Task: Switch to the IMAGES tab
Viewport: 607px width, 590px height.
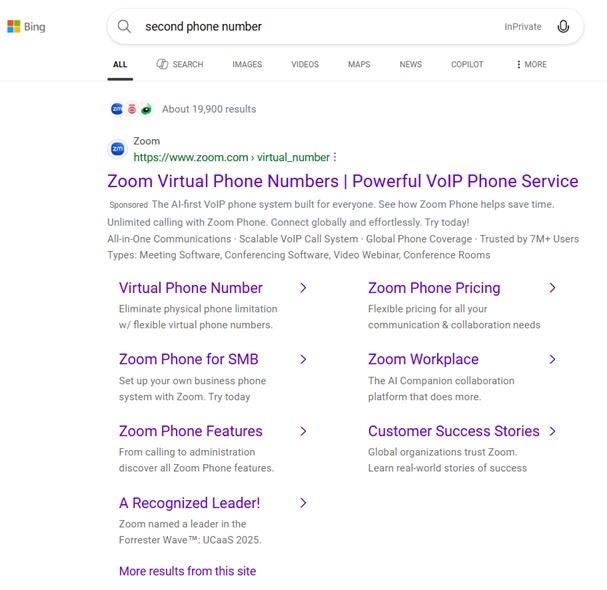Action: pyautogui.click(x=247, y=65)
